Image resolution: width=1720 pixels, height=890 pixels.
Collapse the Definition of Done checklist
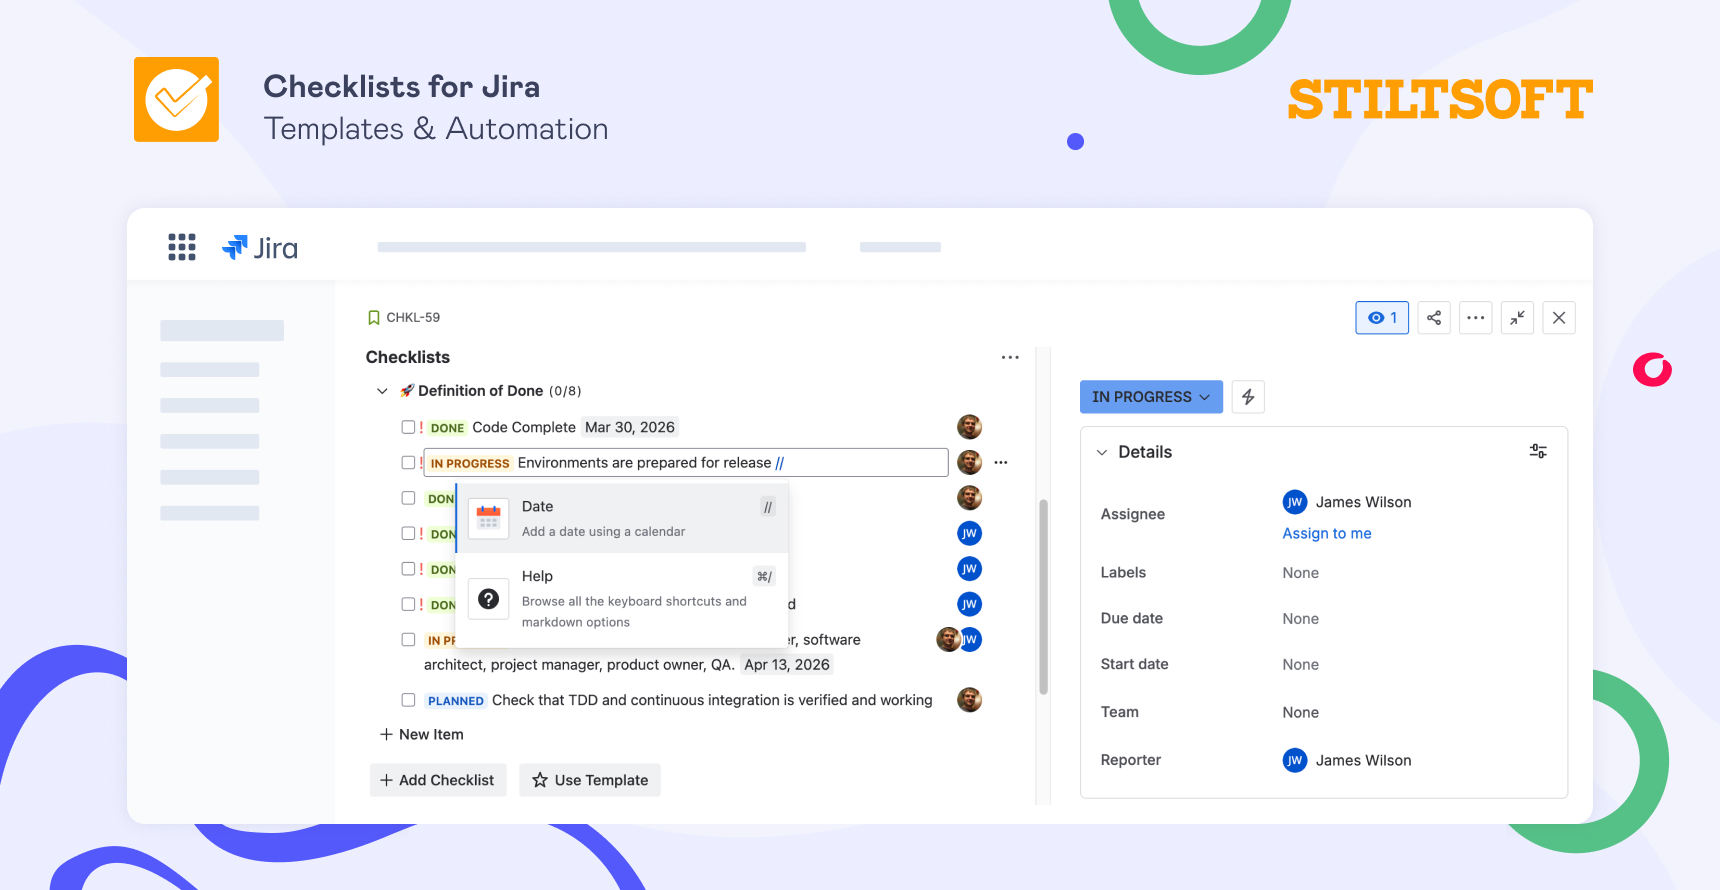382,391
